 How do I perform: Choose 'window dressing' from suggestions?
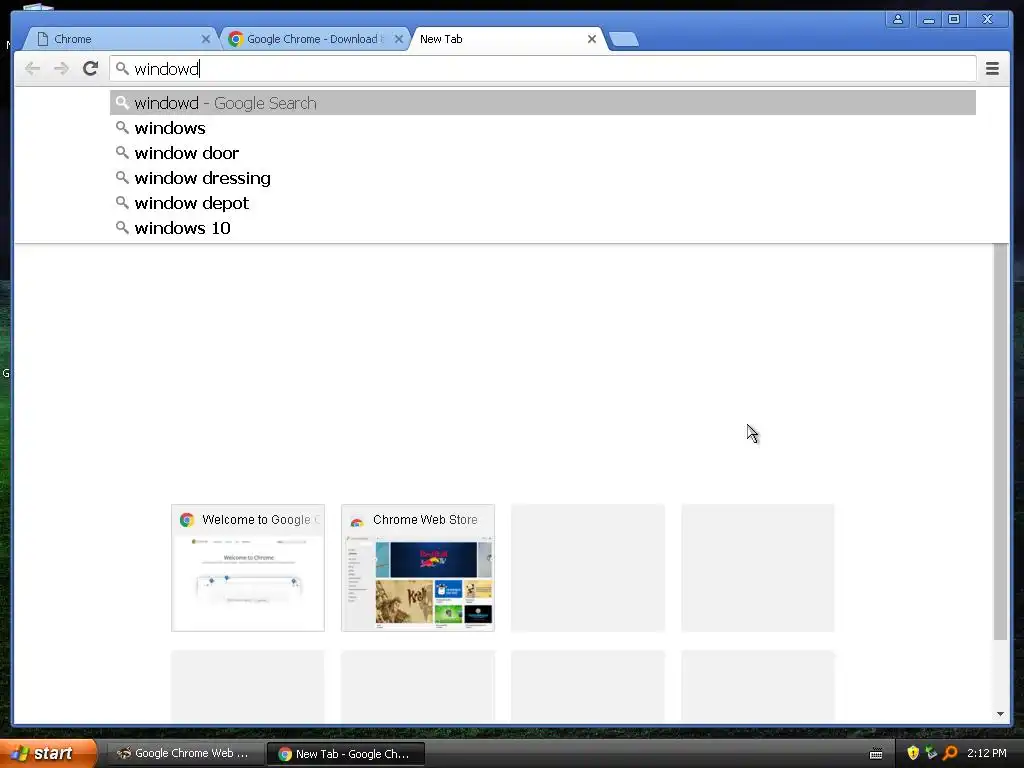coord(543,178)
